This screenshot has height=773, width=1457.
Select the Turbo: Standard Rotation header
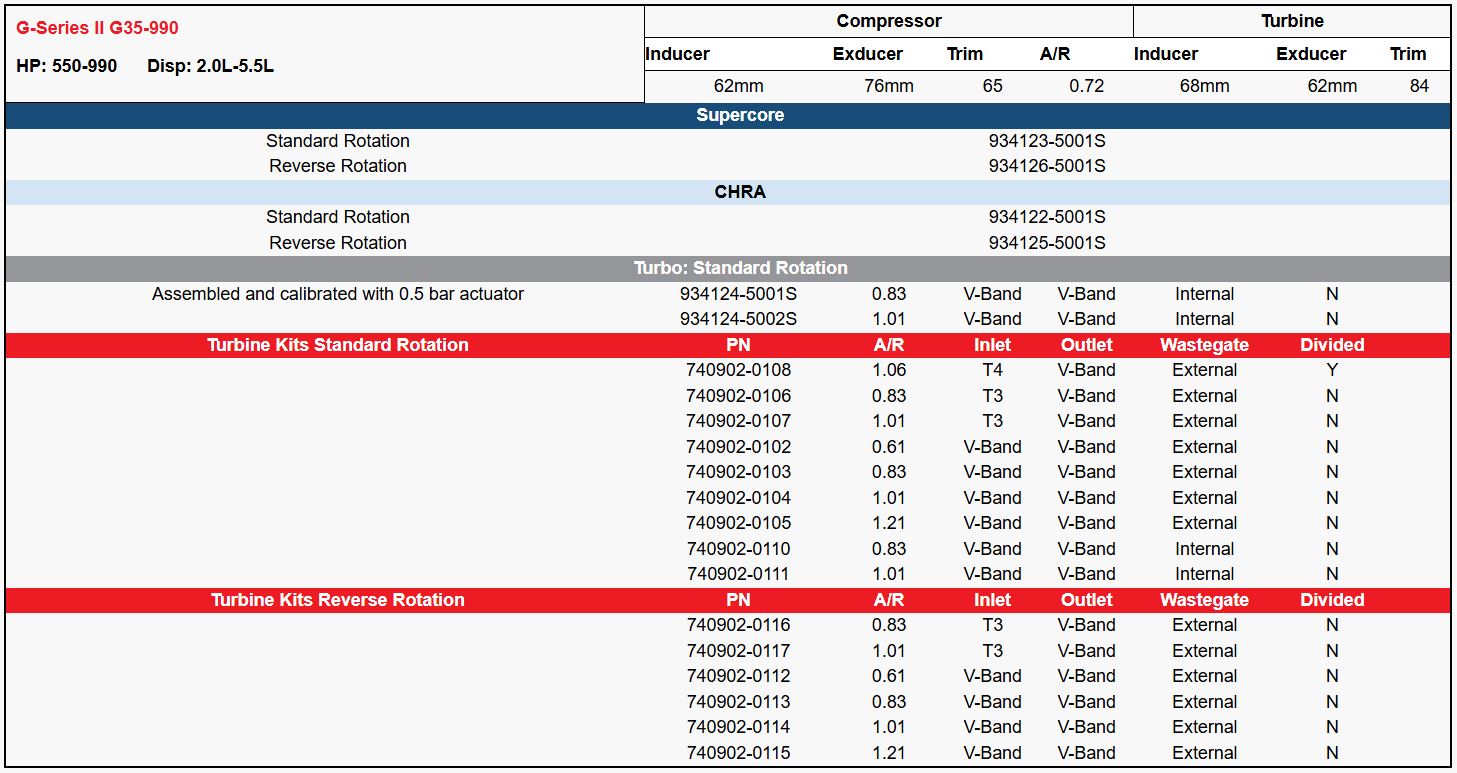tap(740, 268)
